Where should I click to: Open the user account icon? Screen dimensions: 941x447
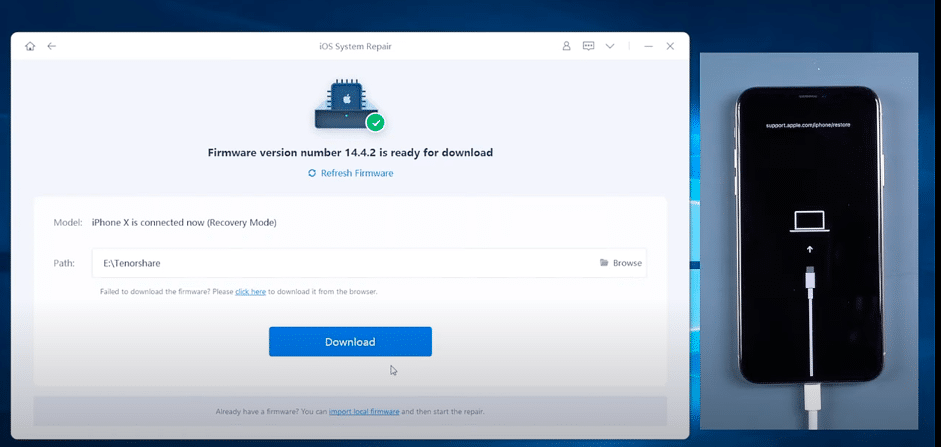coord(566,46)
